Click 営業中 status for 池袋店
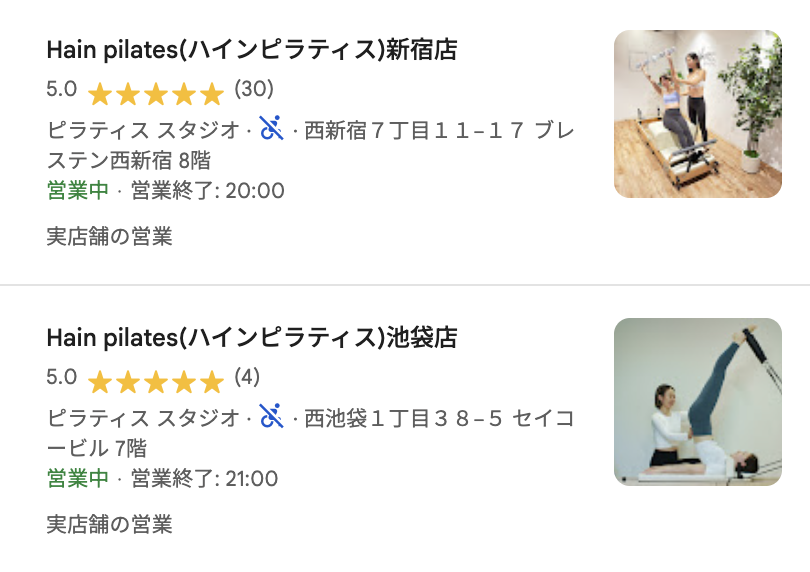Image resolution: width=810 pixels, height=572 pixels. point(78,478)
